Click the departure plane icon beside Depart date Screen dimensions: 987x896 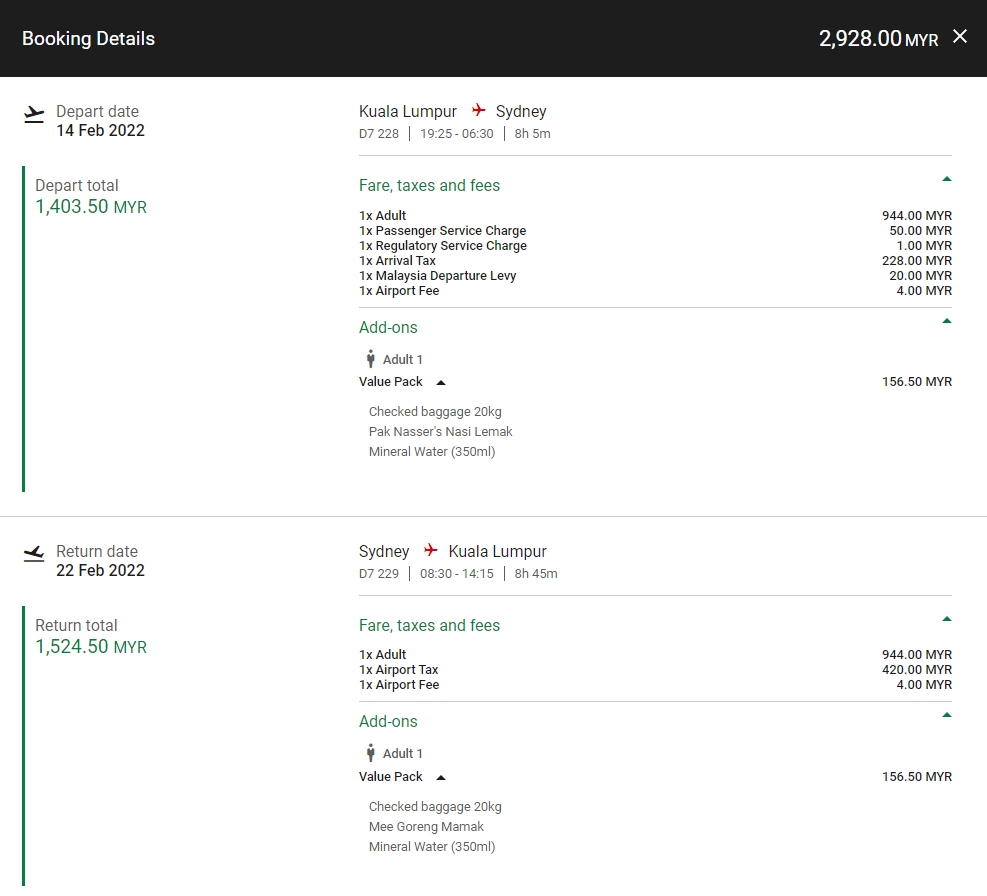pos(34,115)
